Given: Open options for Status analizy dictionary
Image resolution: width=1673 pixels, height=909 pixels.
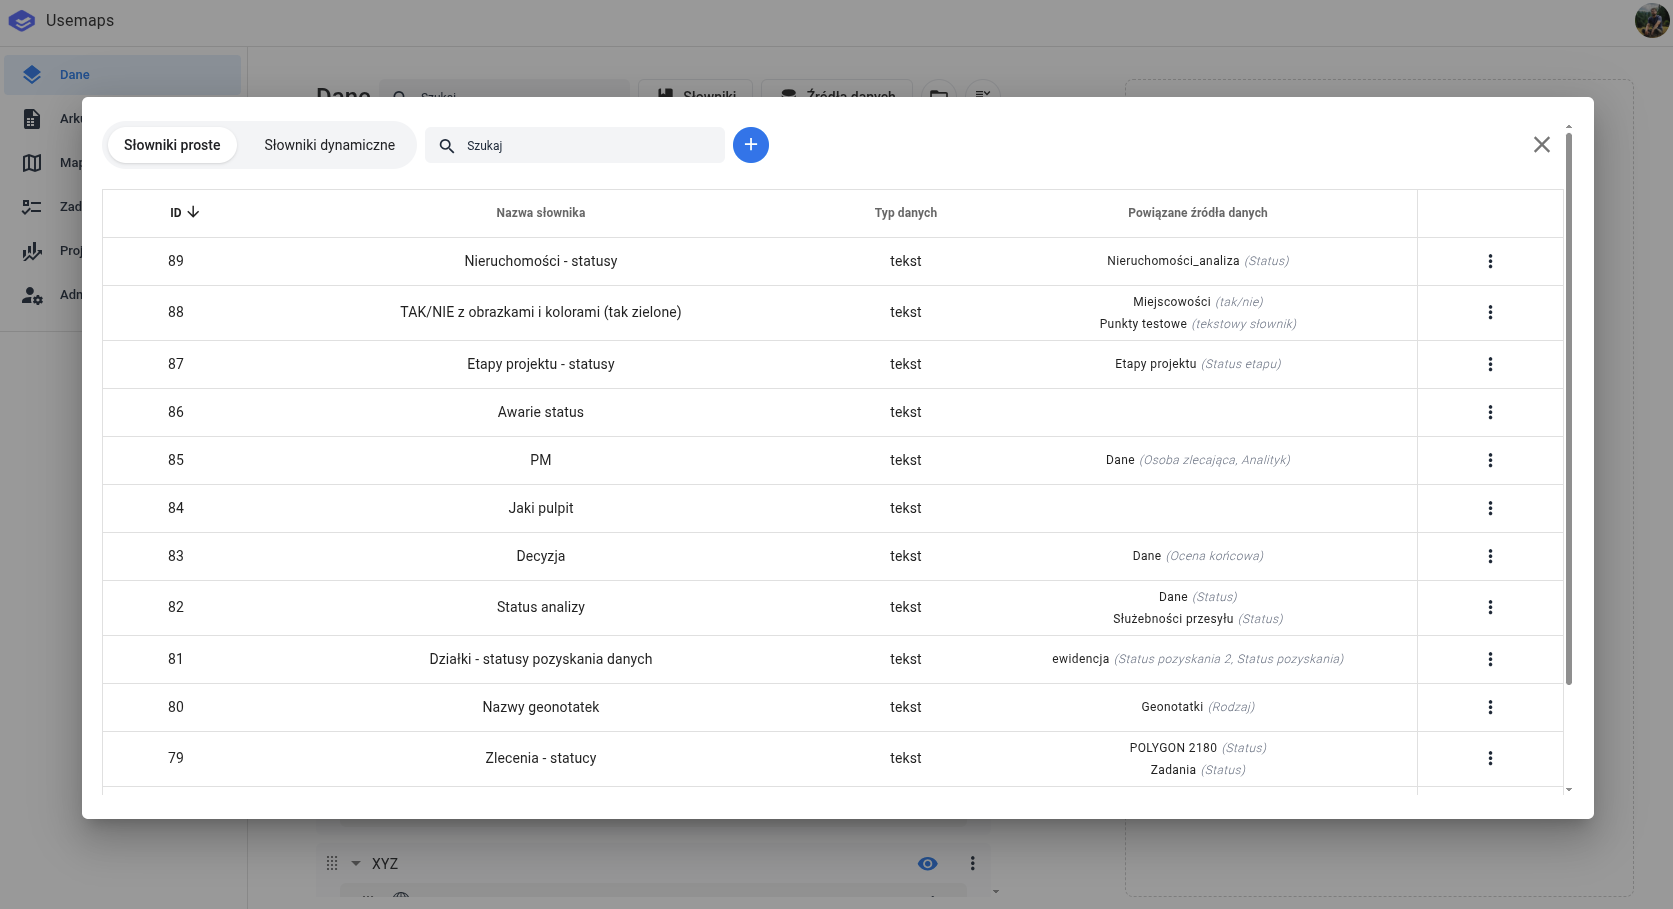Looking at the screenshot, I should pyautogui.click(x=1489, y=607).
